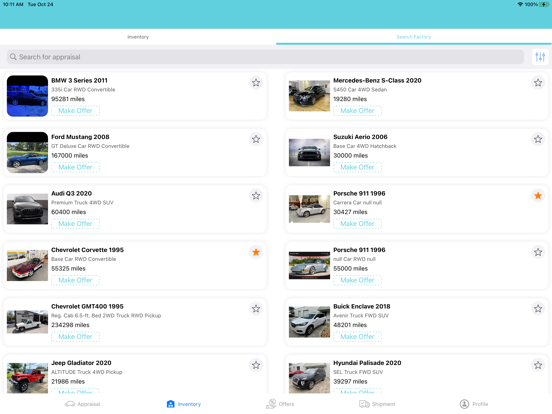Favorite the BMW 3 Series 2011

tap(256, 83)
